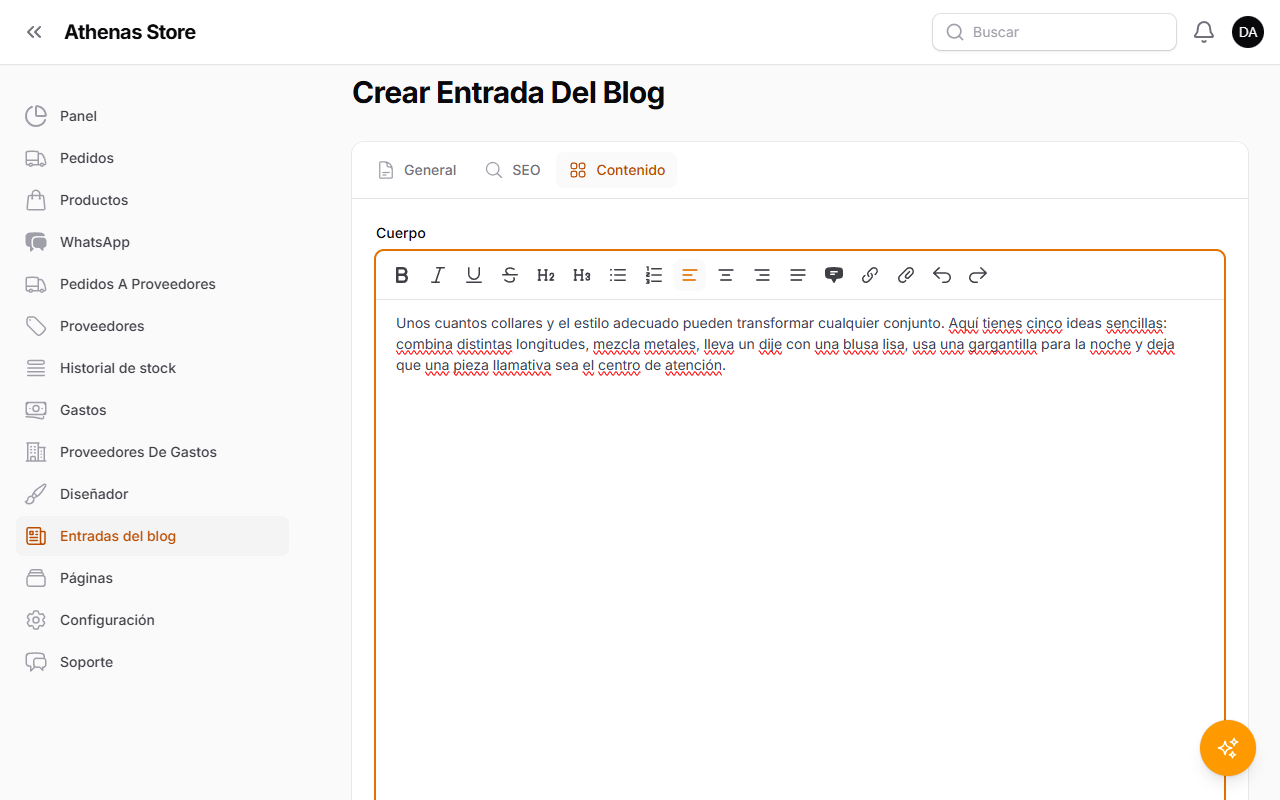Switch to the General tab
The width and height of the screenshot is (1280, 800).
tap(417, 170)
